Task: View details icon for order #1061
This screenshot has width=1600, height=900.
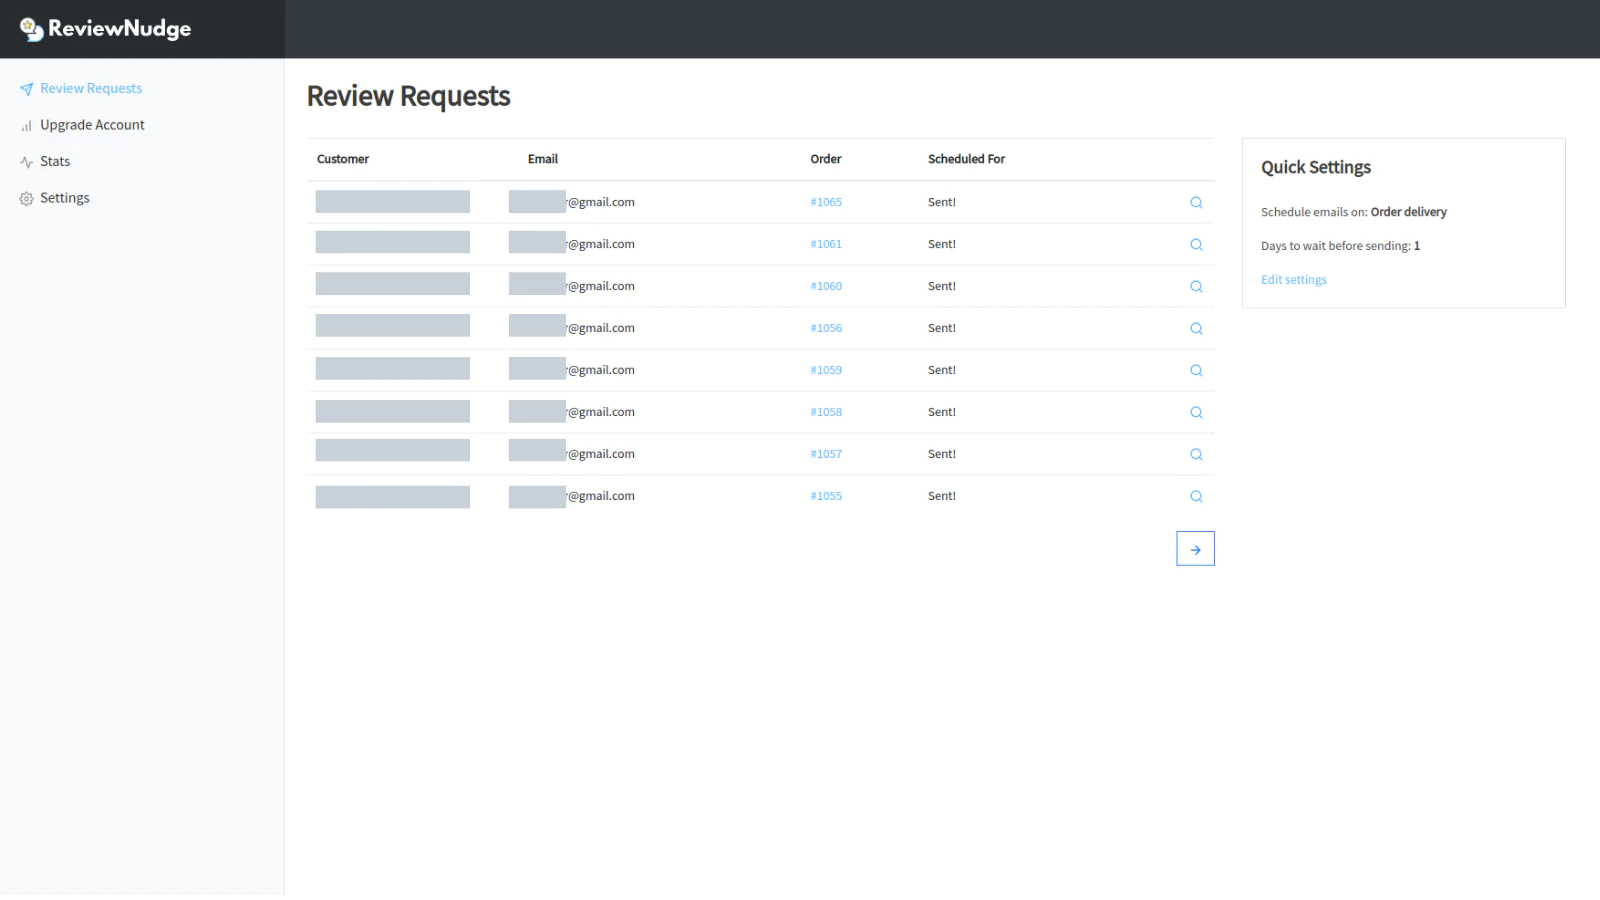Action: 1196,244
